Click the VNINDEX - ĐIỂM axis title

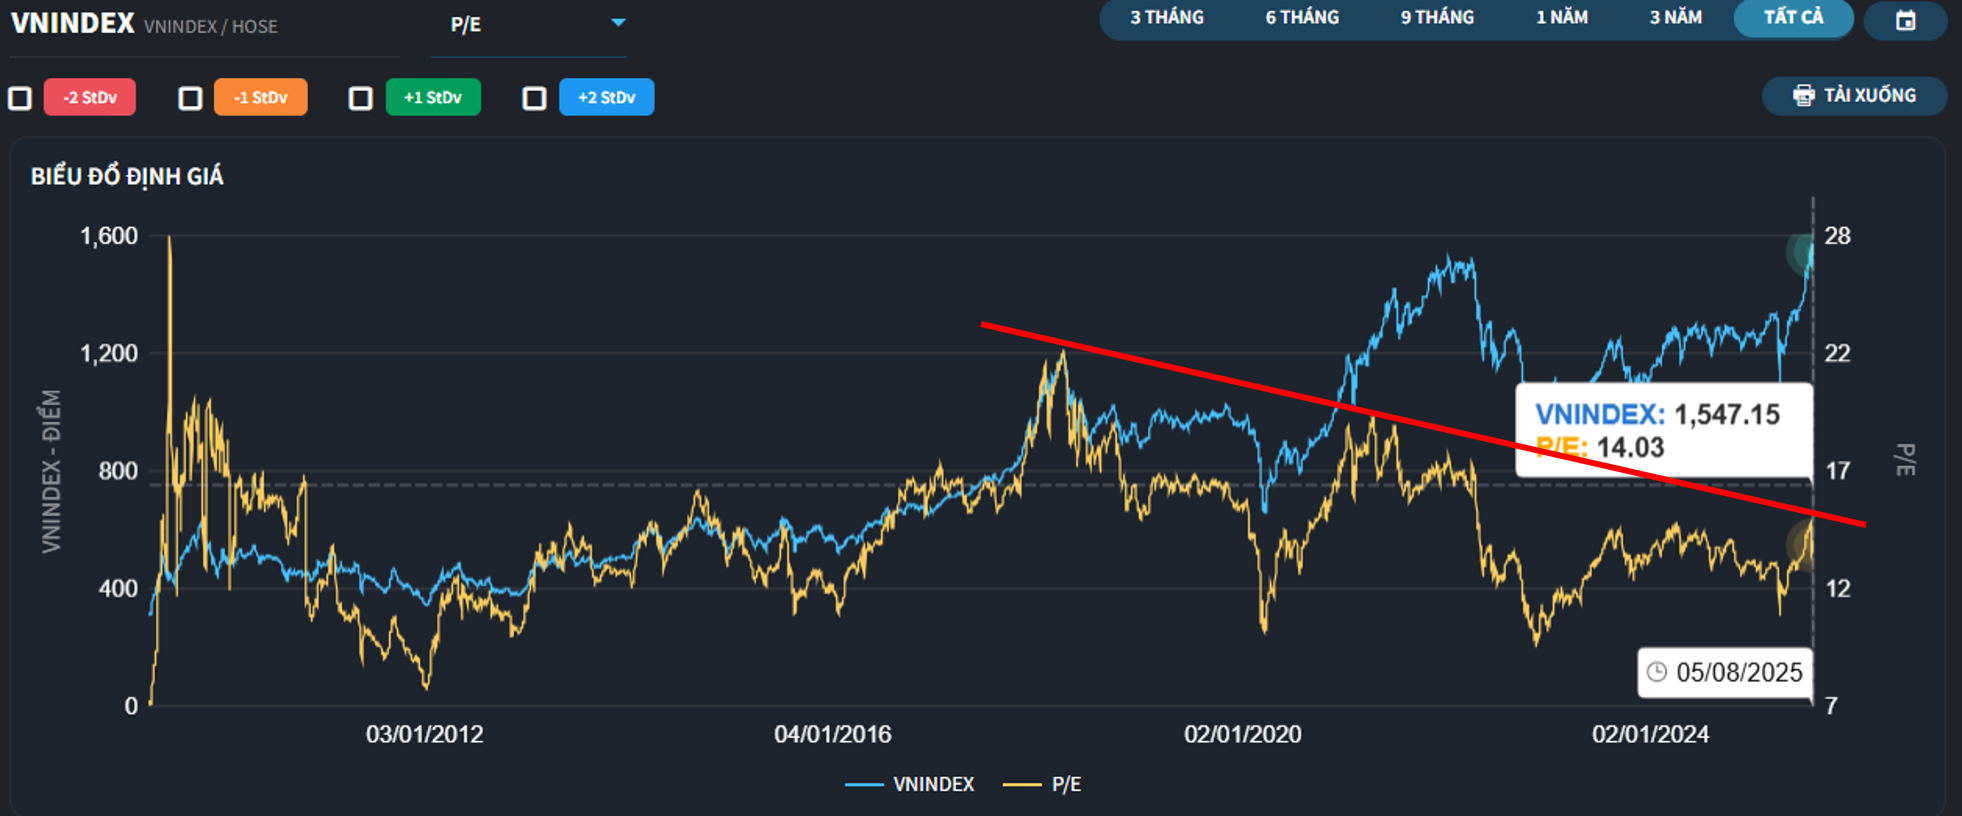click(51, 471)
